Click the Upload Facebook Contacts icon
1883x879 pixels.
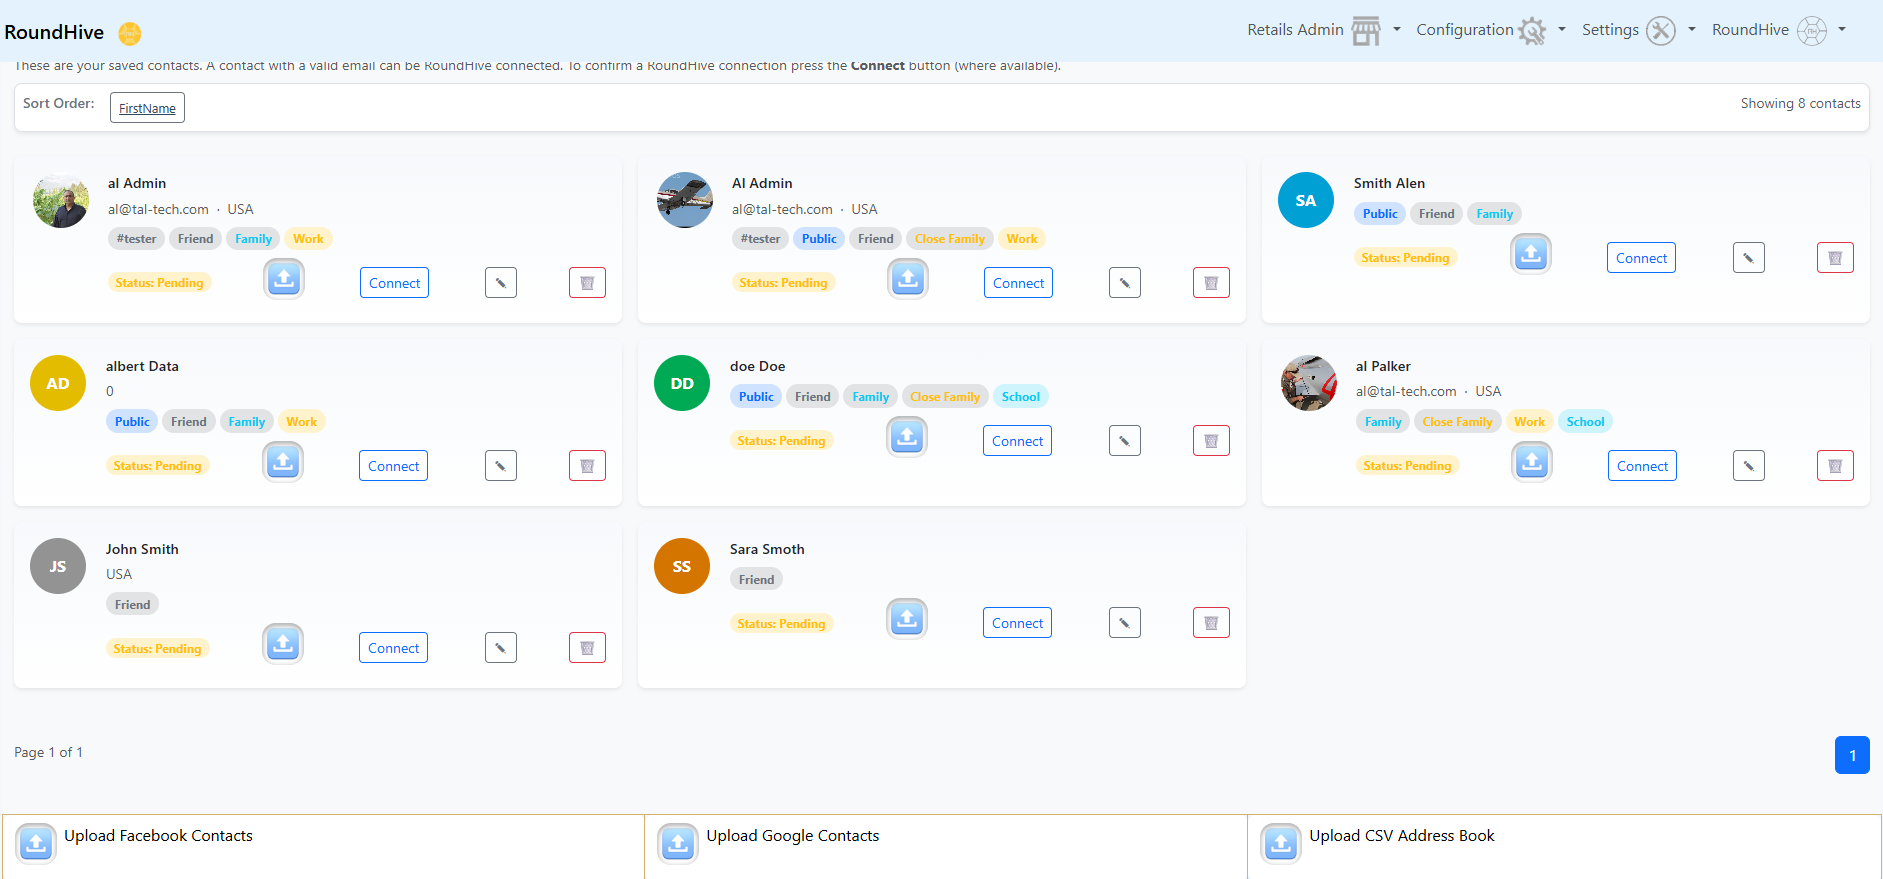tap(36, 843)
